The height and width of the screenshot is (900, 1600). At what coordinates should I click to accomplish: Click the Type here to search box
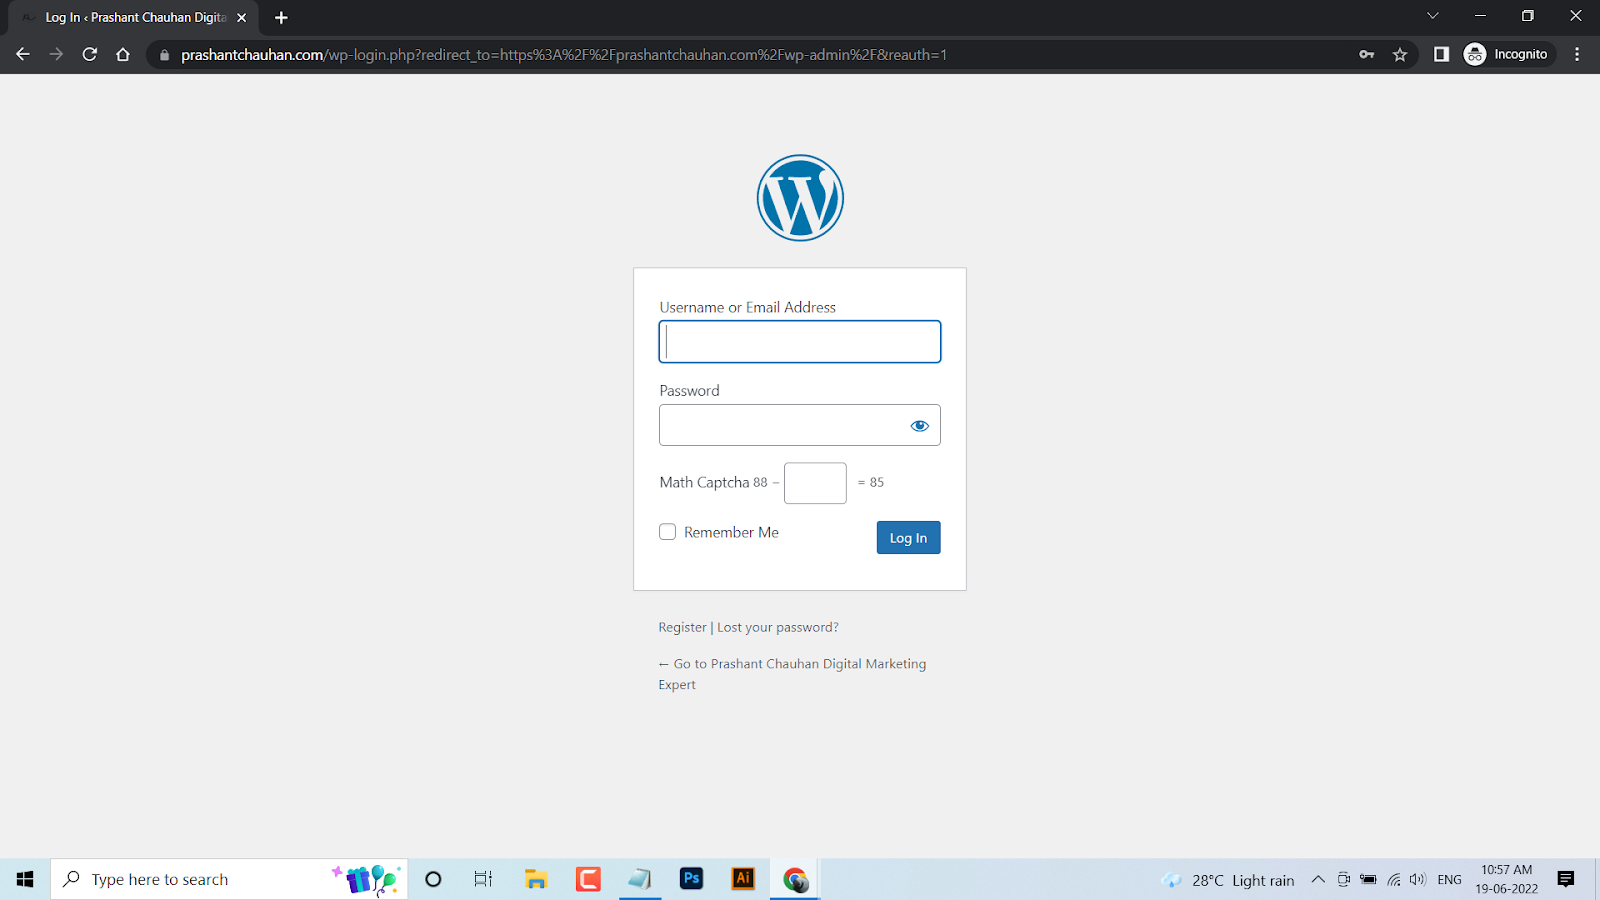229,879
